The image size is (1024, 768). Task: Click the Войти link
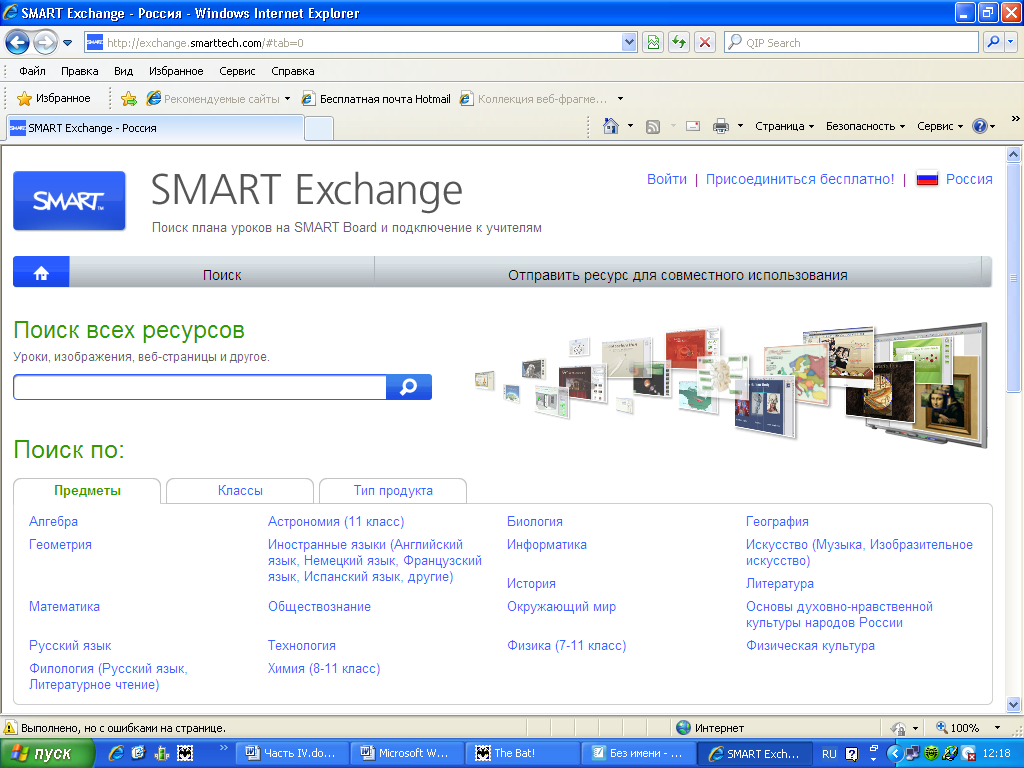pyautogui.click(x=667, y=179)
